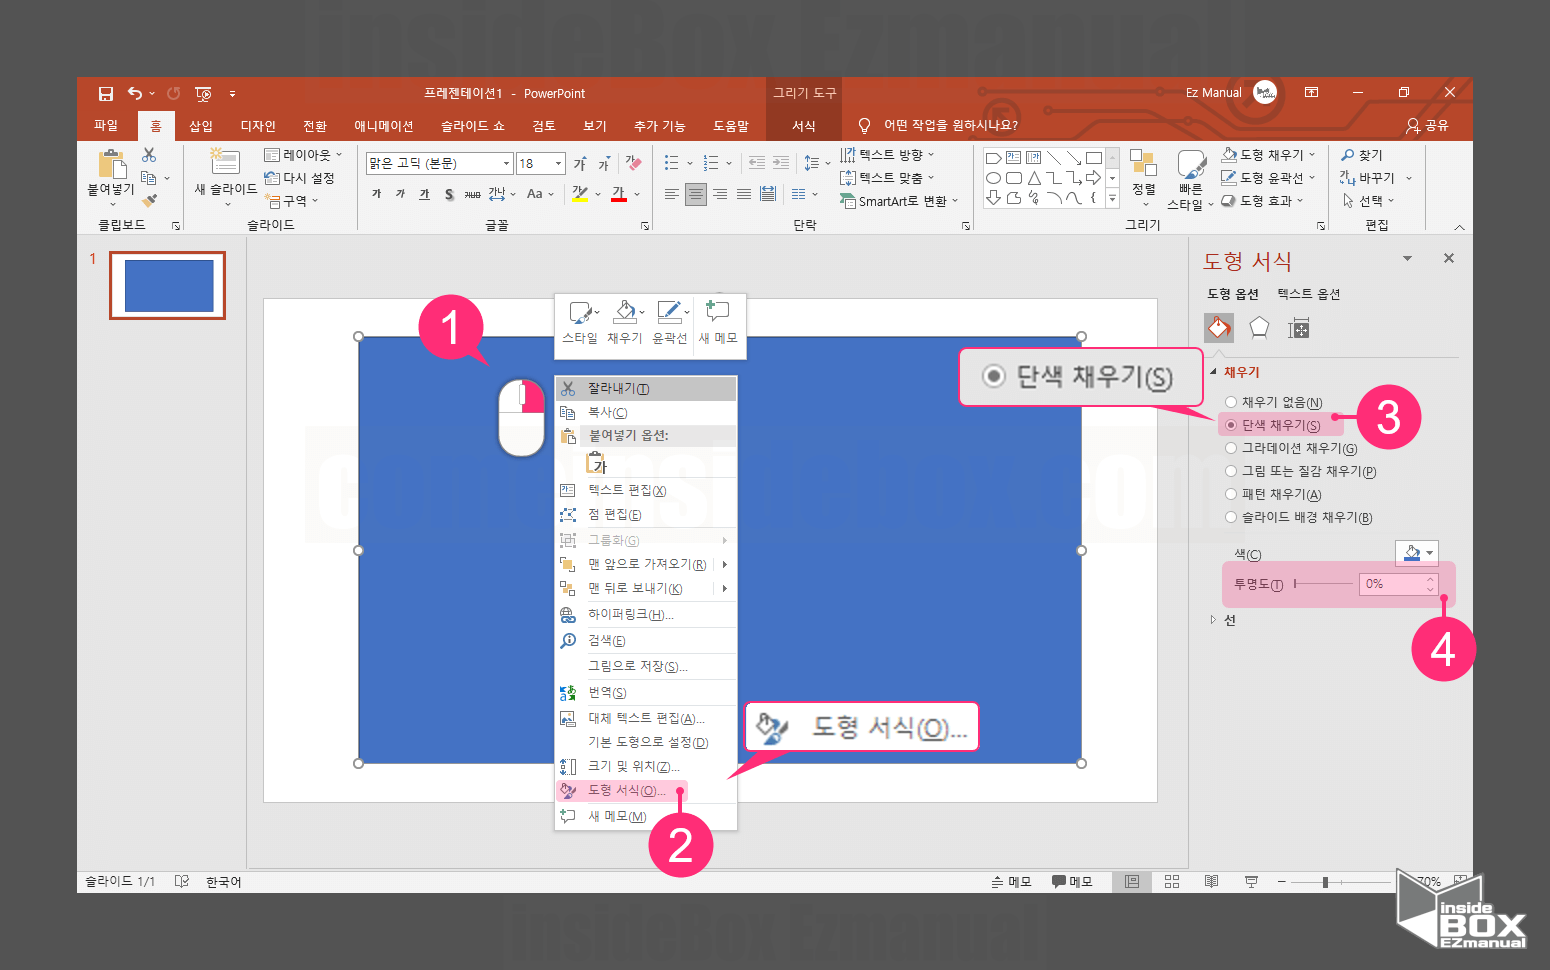Select the Size & Properties icon in the pane

tap(1299, 328)
